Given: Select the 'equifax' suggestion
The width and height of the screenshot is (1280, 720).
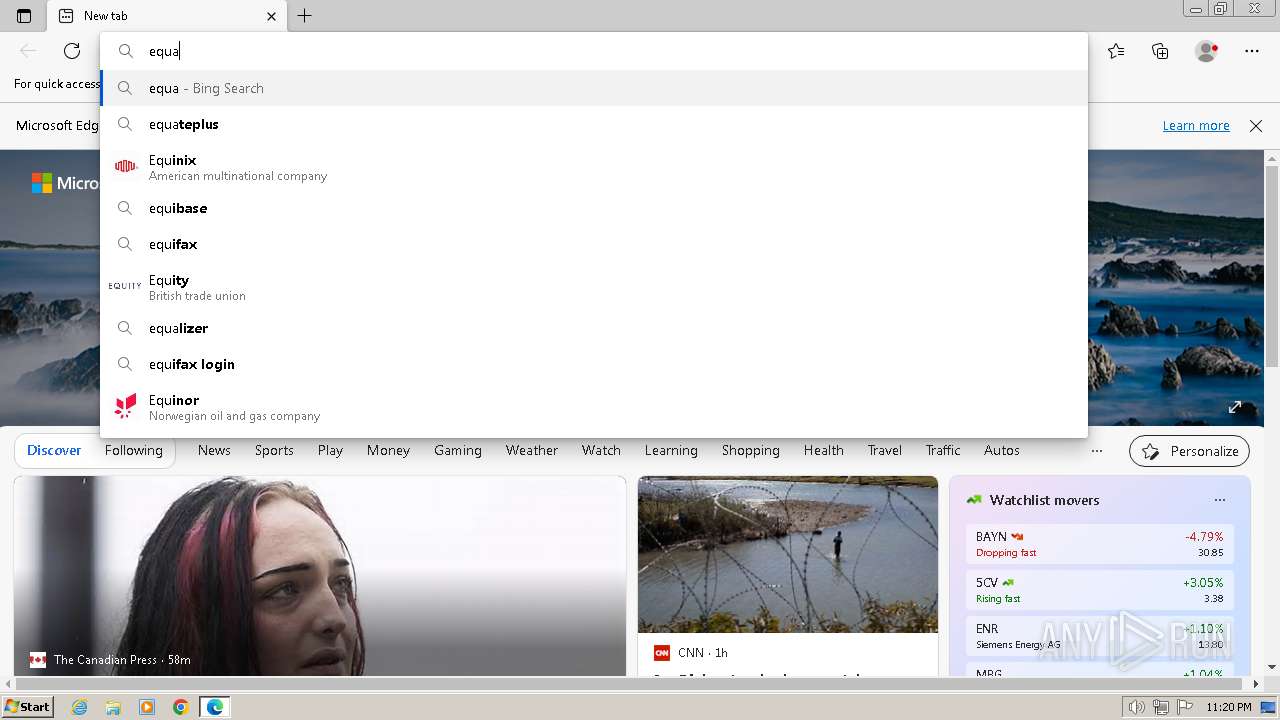Looking at the screenshot, I should point(594,244).
